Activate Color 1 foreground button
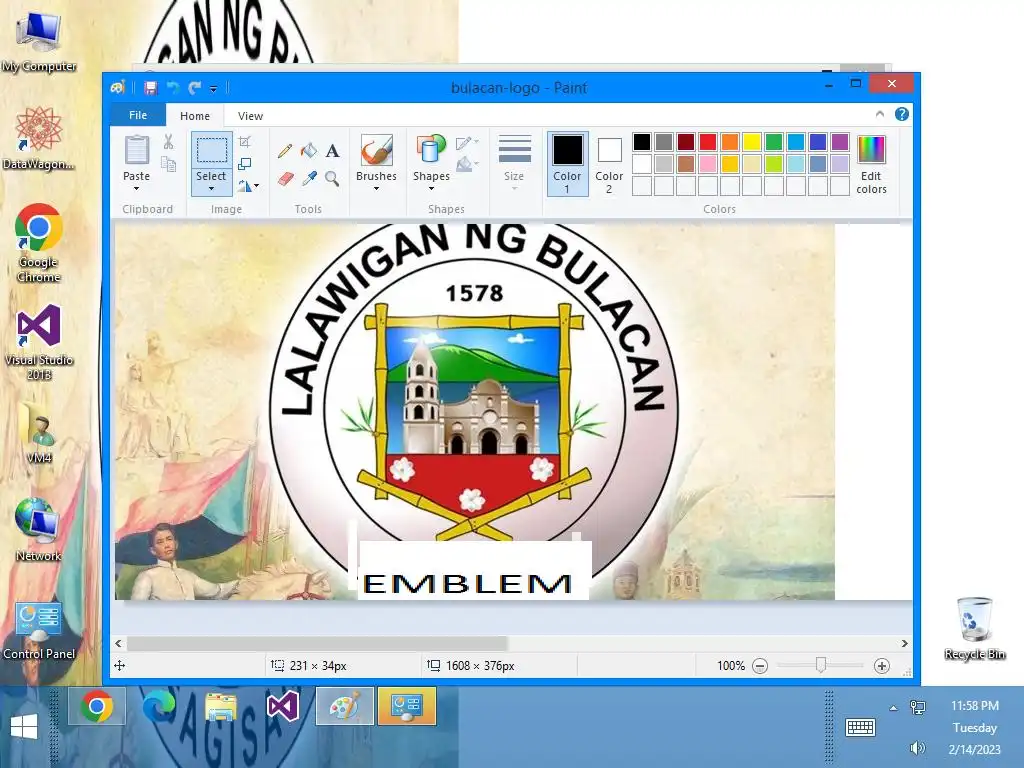Image resolution: width=1024 pixels, height=768 pixels. point(567,164)
